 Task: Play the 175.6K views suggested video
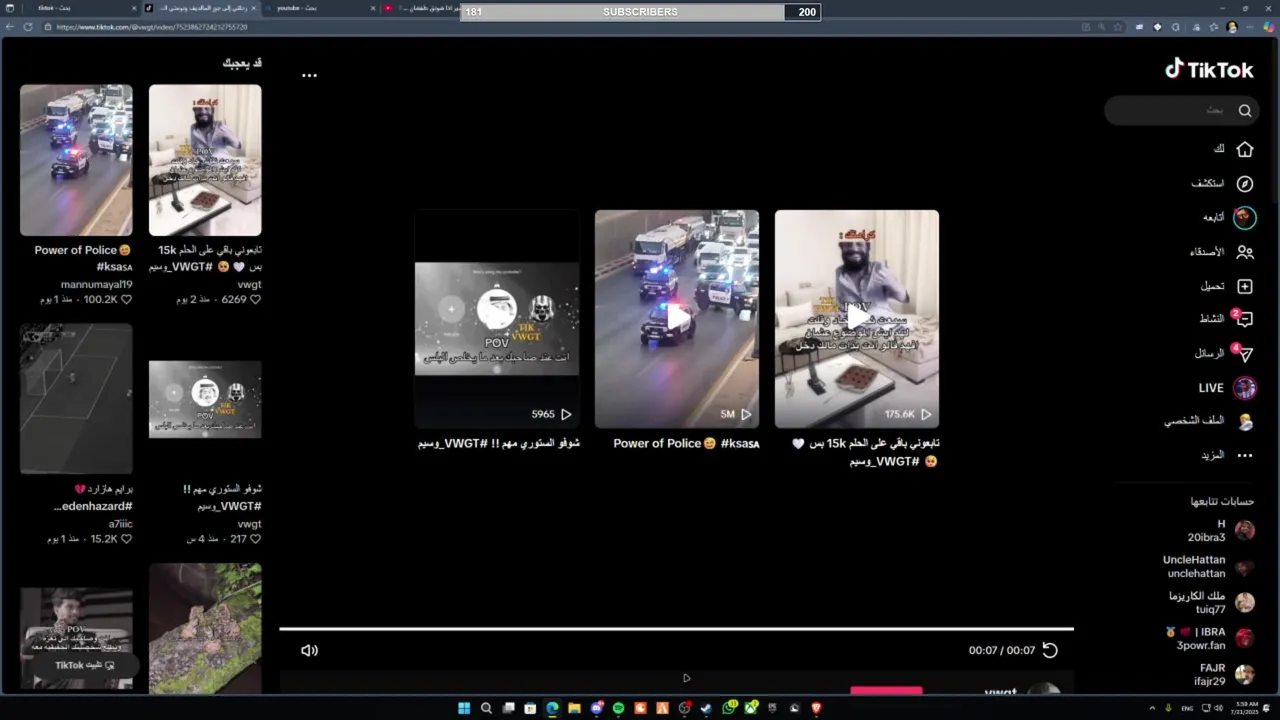[x=857, y=319]
